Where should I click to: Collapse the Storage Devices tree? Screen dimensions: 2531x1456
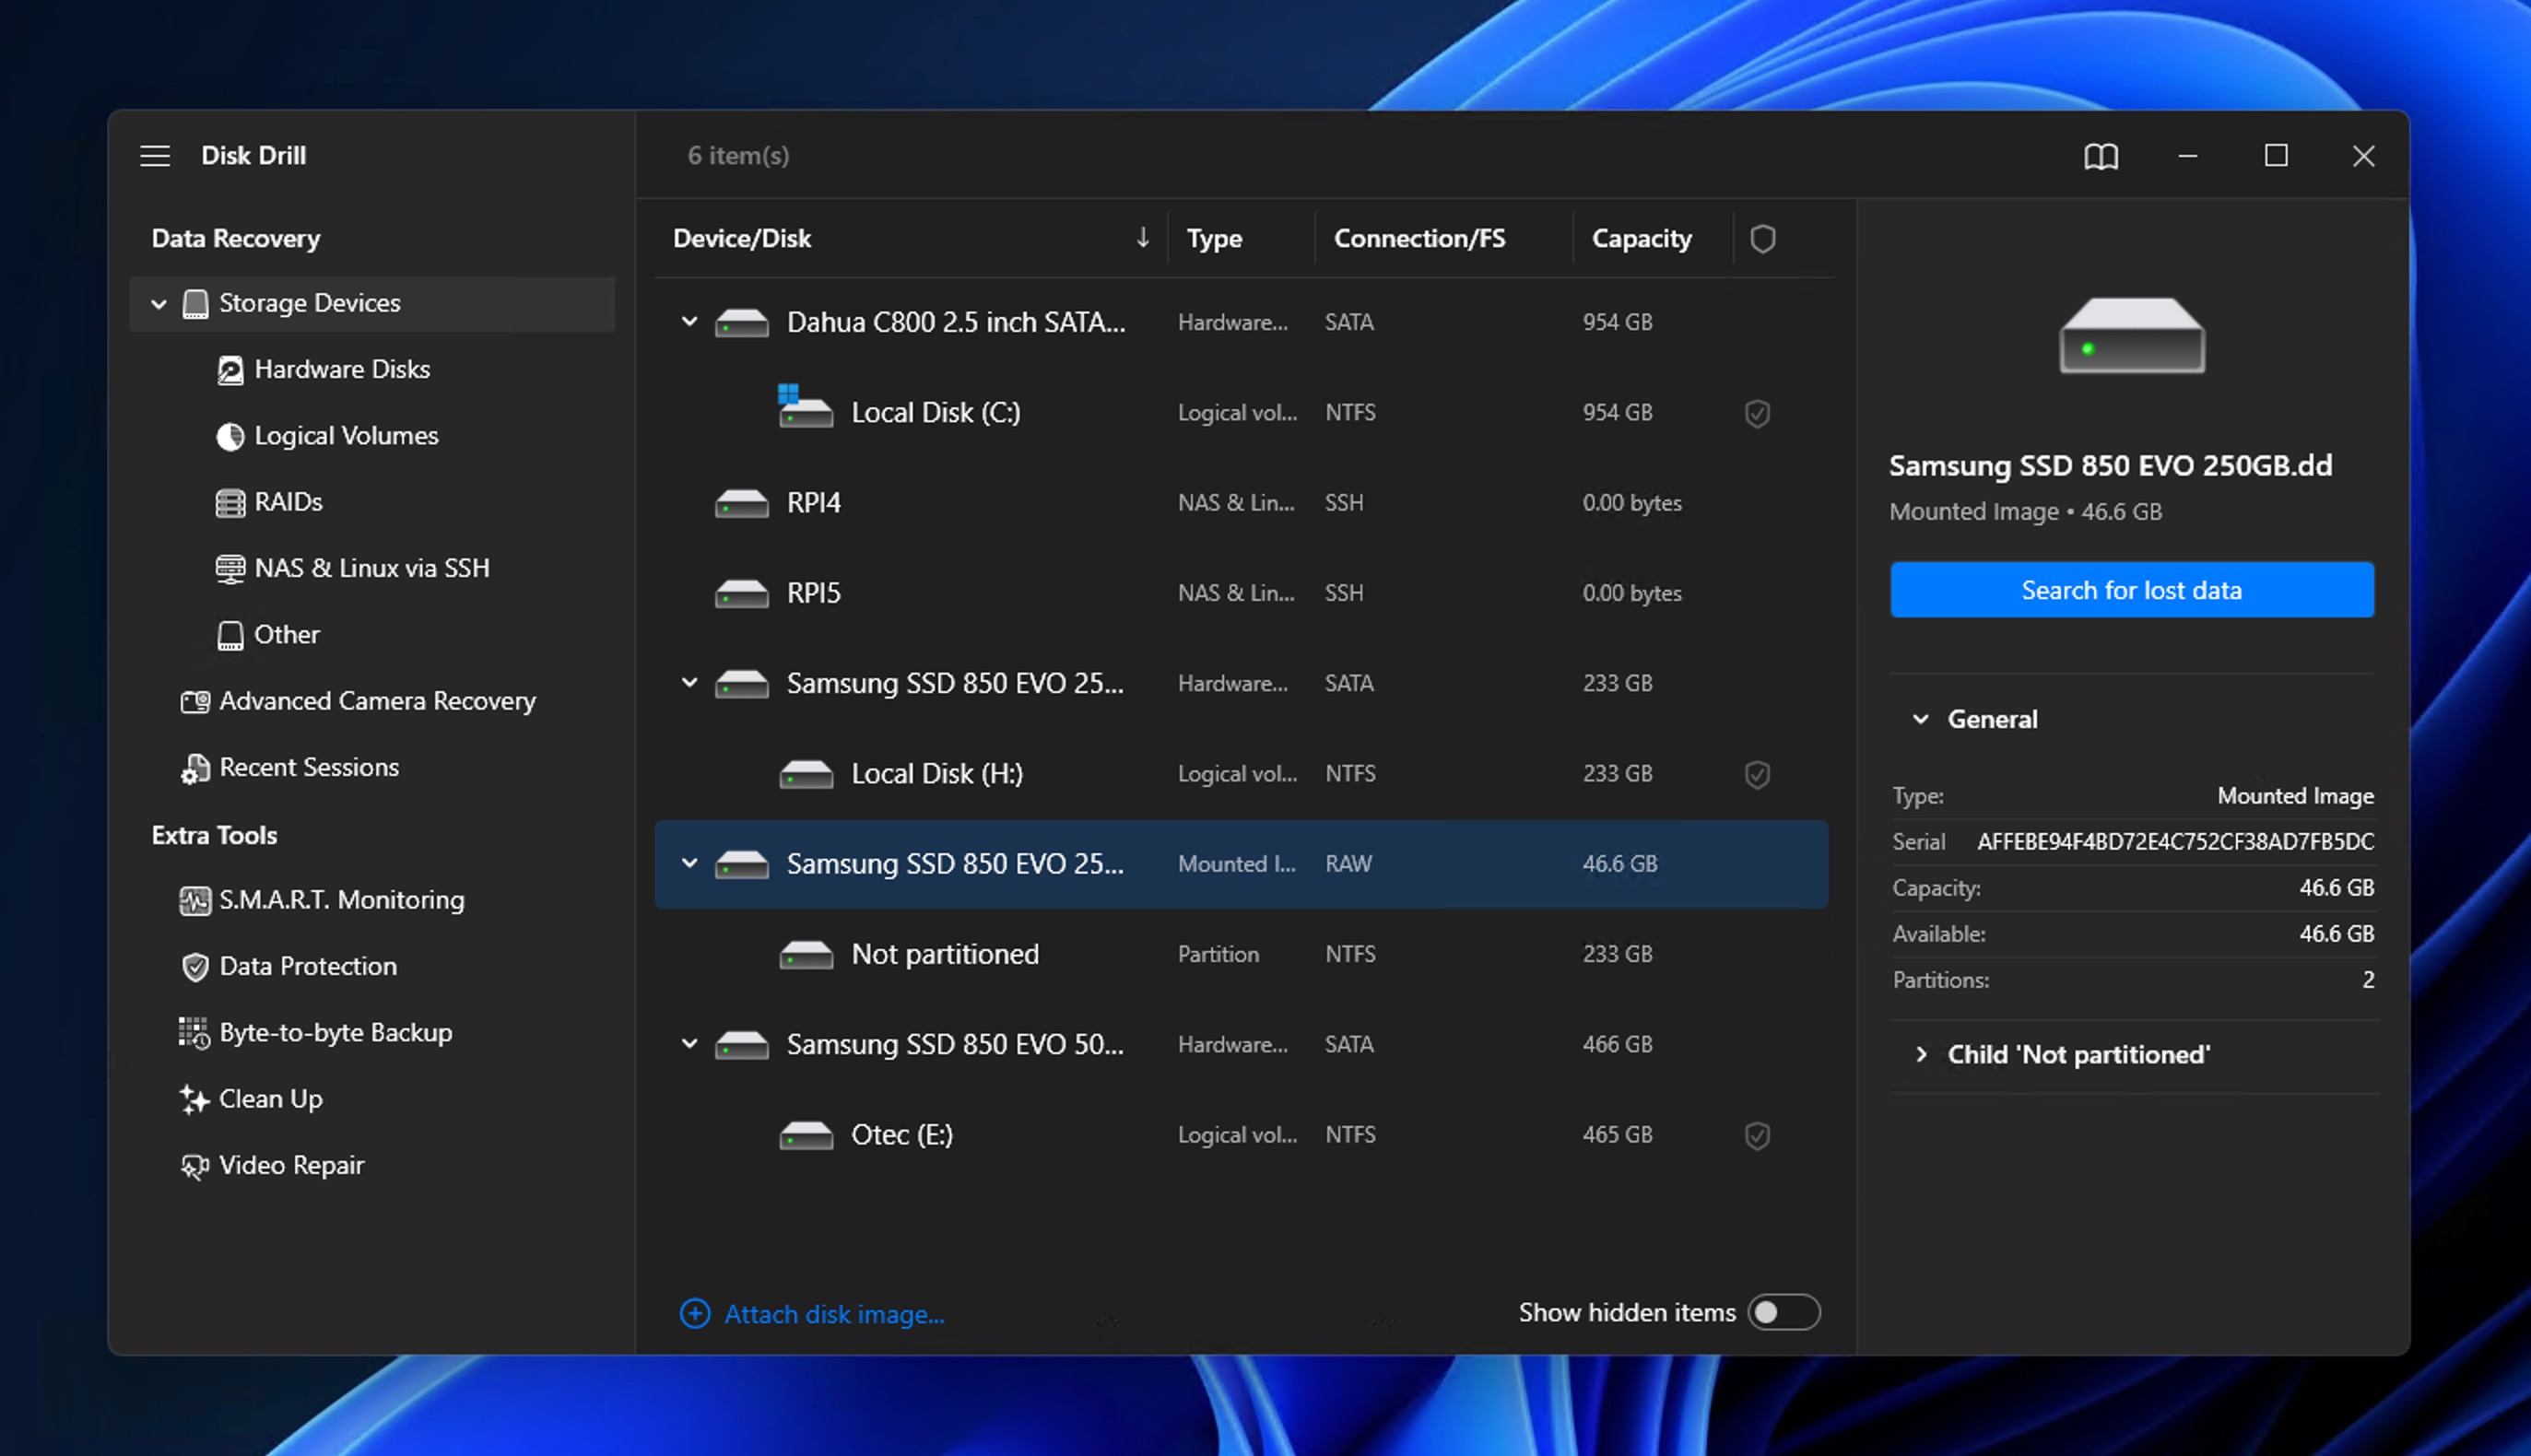[x=159, y=303]
